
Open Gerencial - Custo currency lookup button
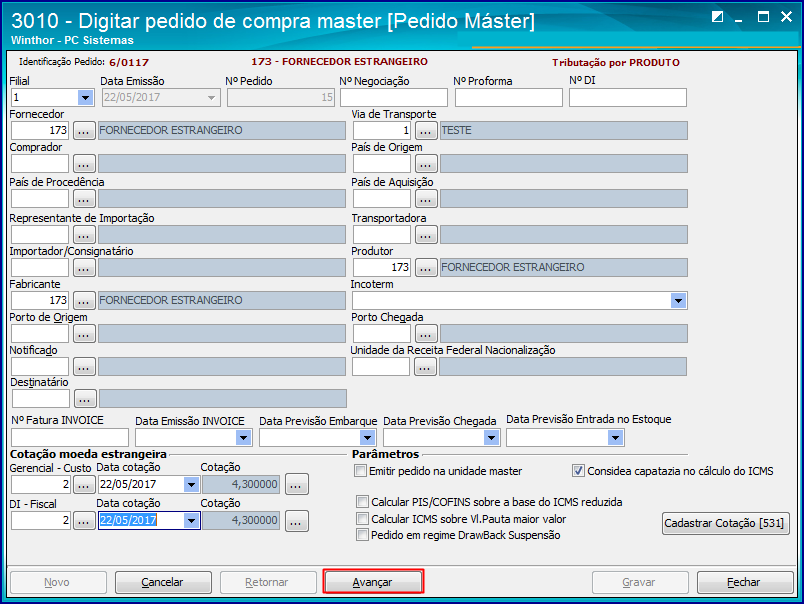point(84,485)
